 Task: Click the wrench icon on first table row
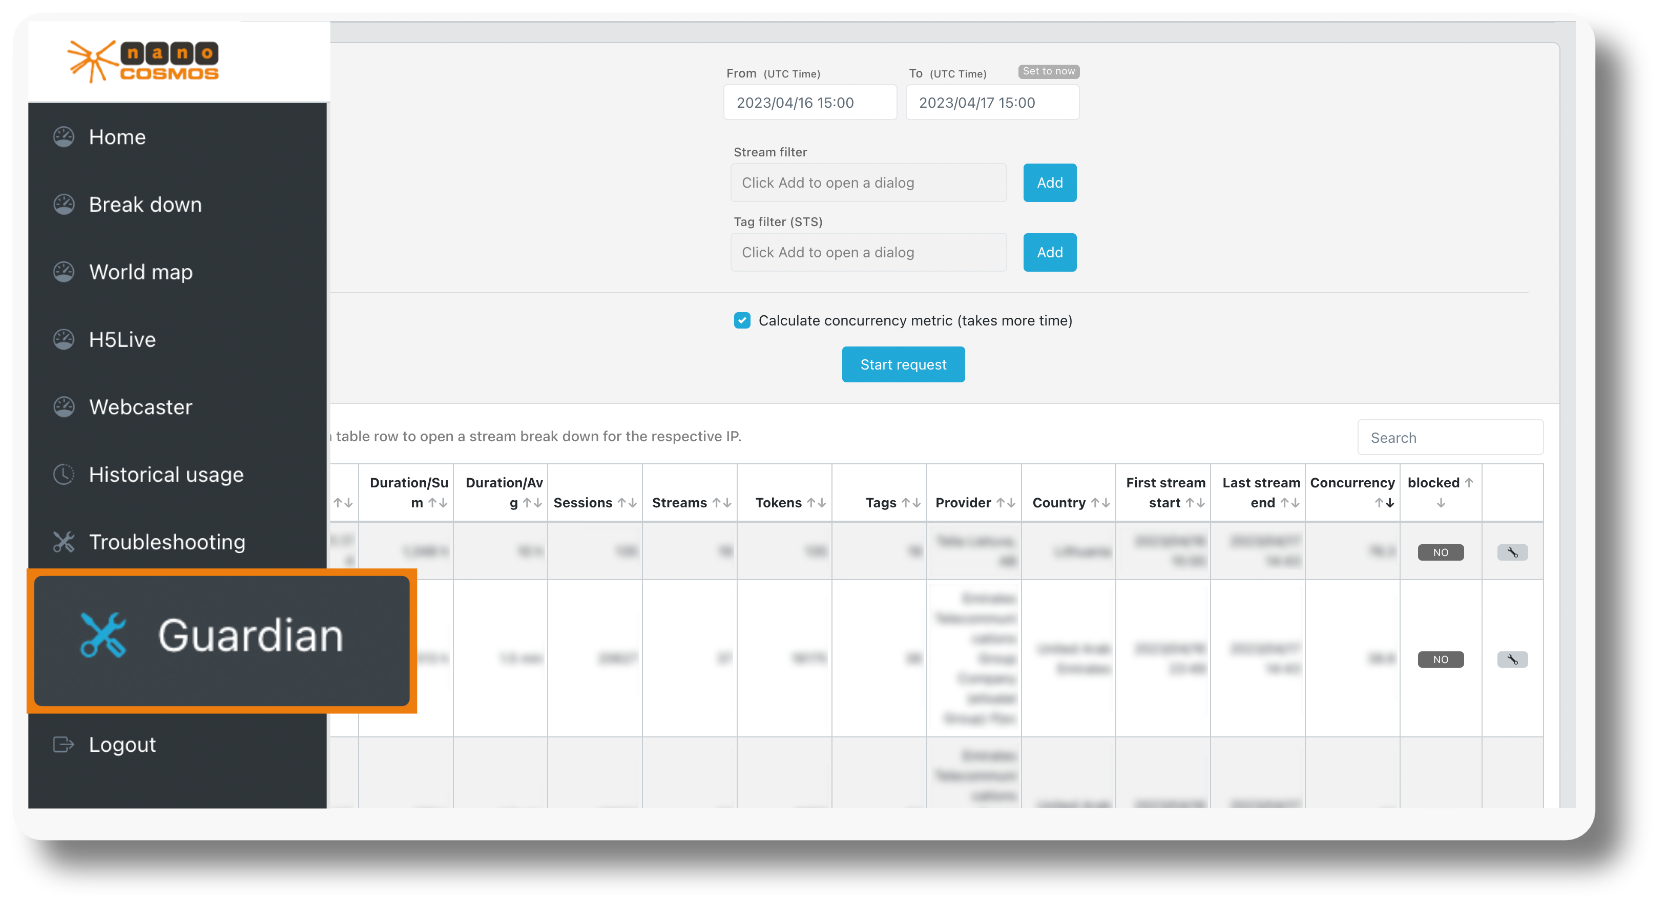(1511, 551)
